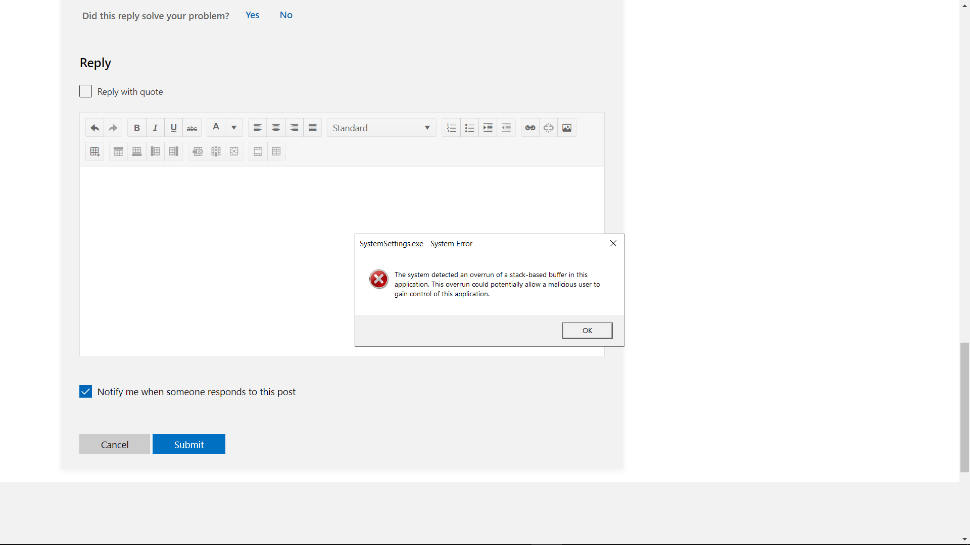Viewport: 970px width, 545px height.
Task: Click the scrollbar up arrow
Action: [964, 4]
